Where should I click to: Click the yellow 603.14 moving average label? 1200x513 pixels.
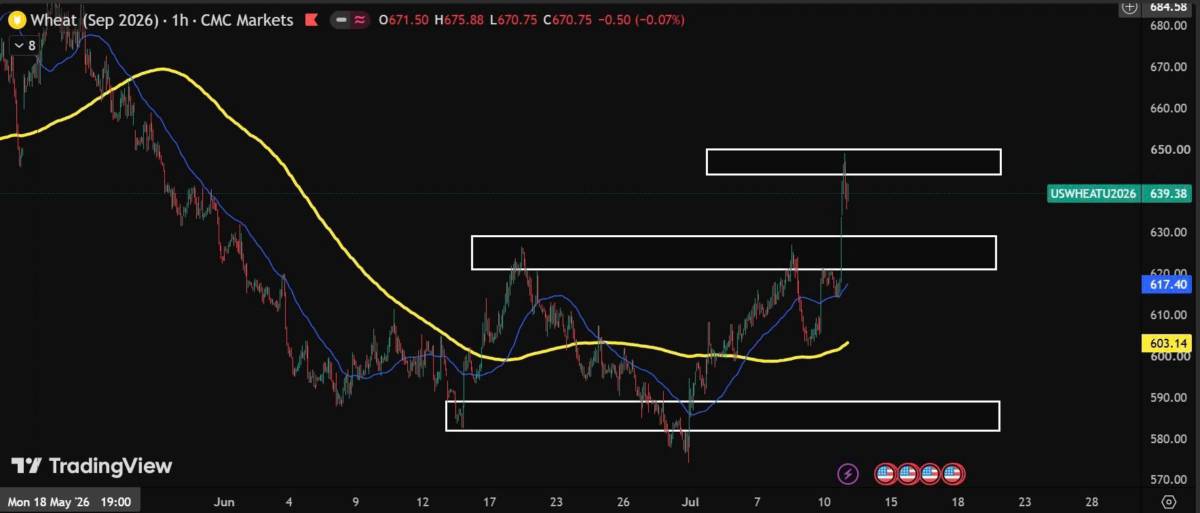1167,343
